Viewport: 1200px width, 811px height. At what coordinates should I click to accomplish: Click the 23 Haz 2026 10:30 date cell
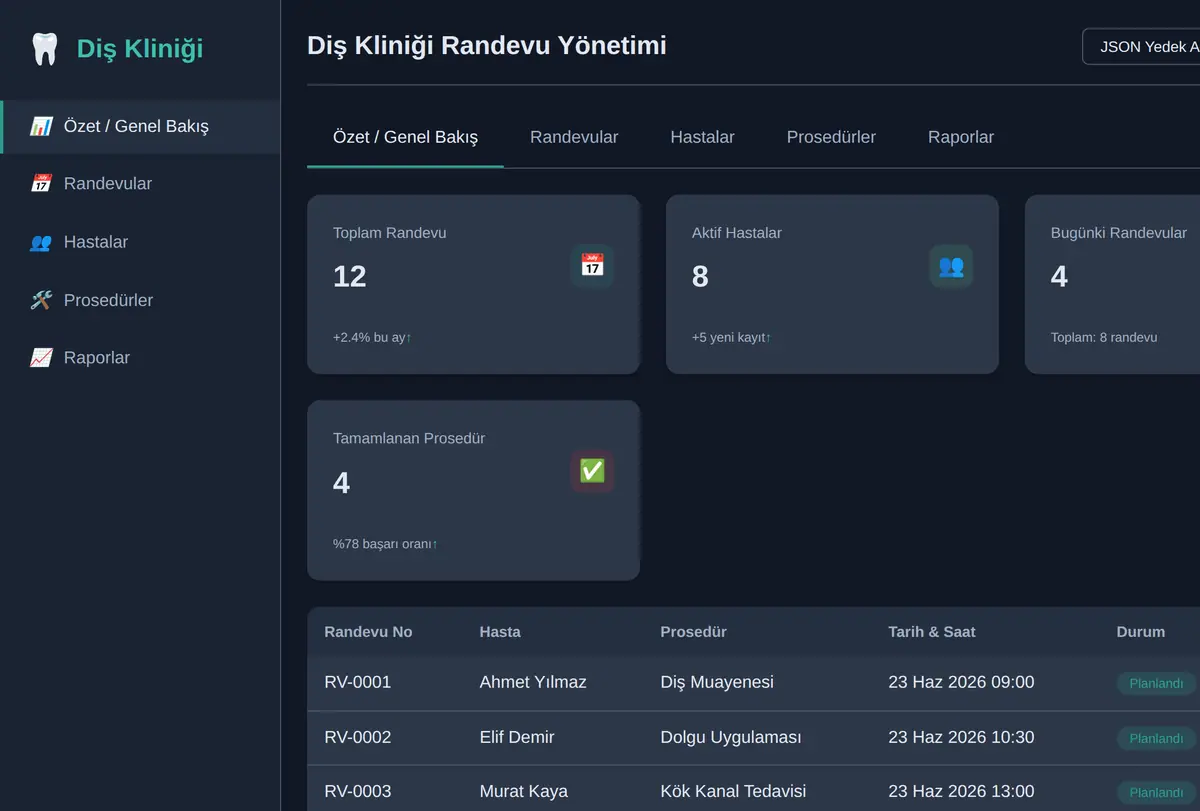961,737
